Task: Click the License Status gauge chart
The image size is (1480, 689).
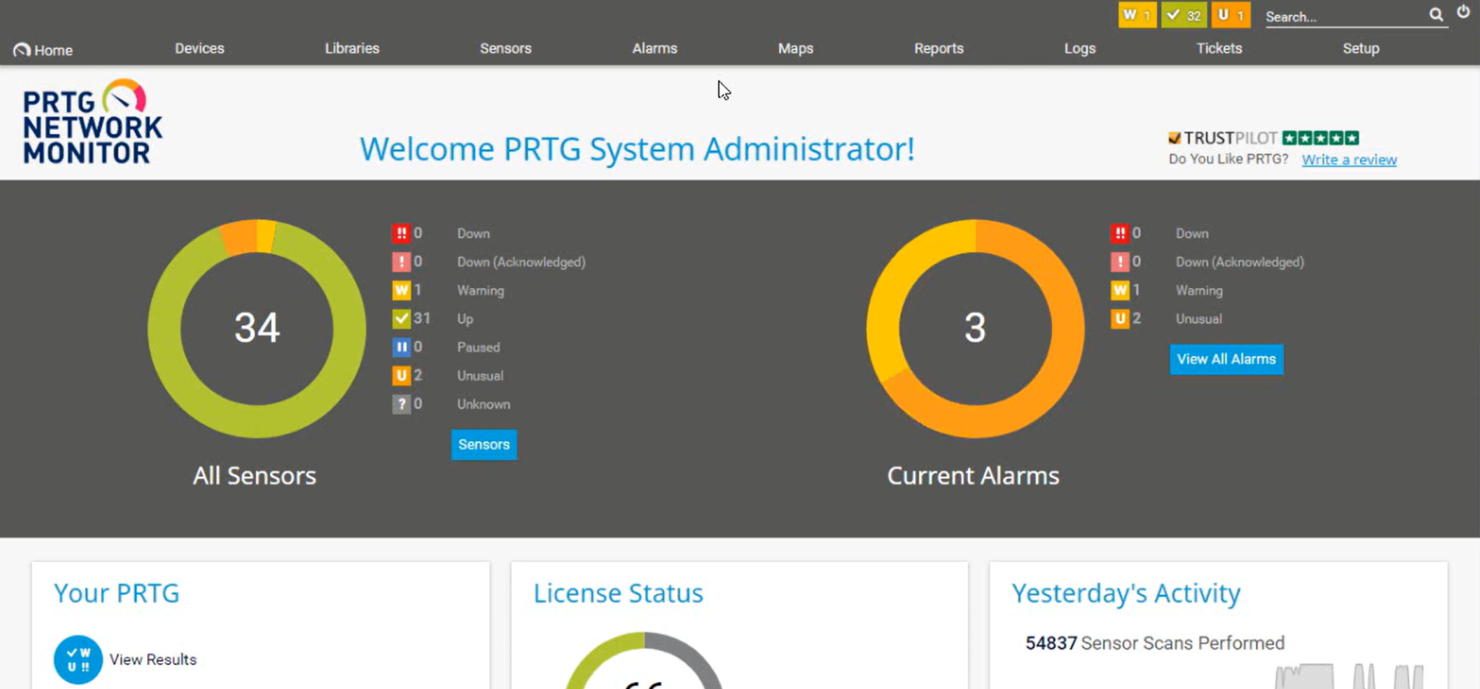Action: pyautogui.click(x=644, y=661)
